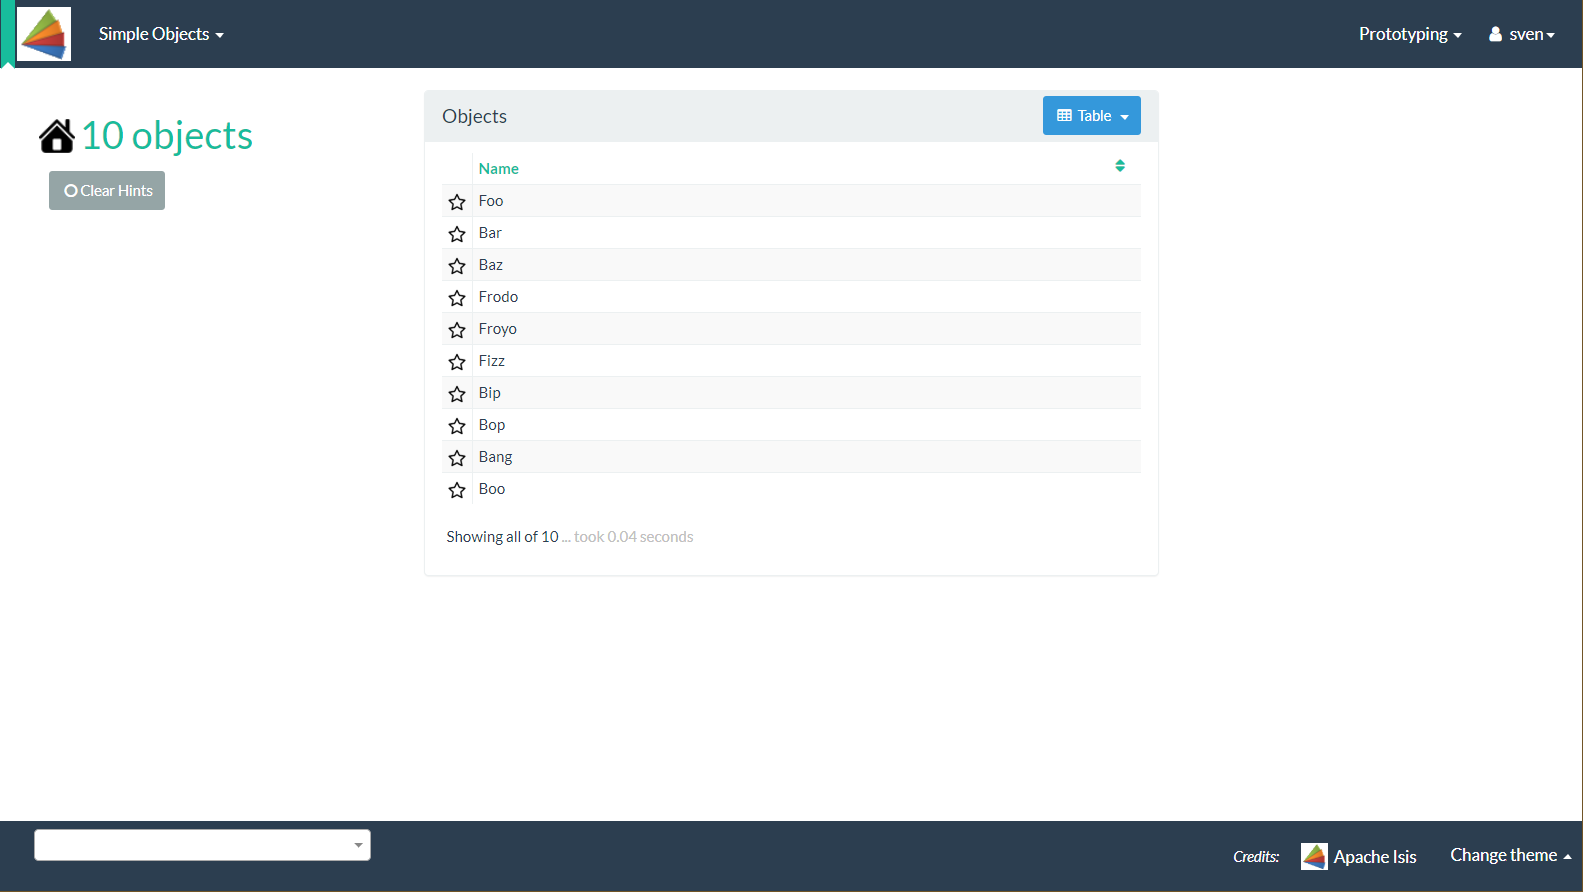
Task: Click the sort arrows in Name column
Action: pos(1120,166)
